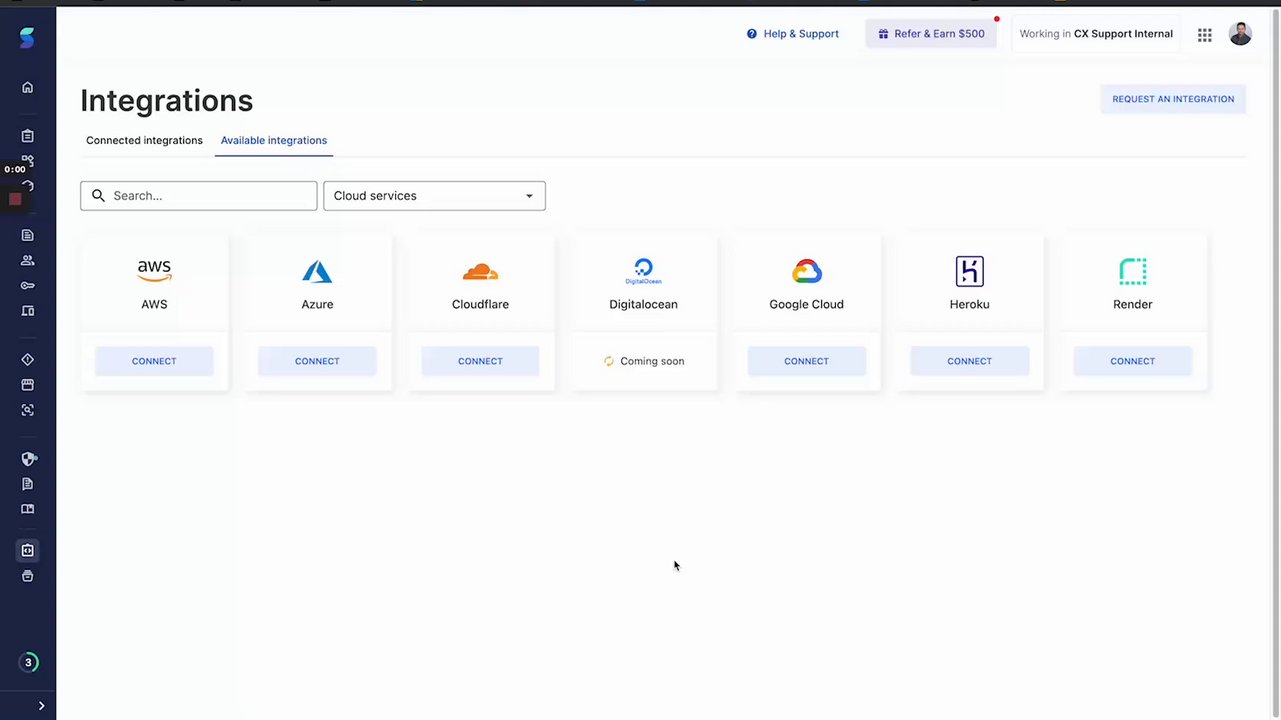Click the diamond alert icon in the sidebar
Screen dimensions: 1281x720
tap(28, 359)
